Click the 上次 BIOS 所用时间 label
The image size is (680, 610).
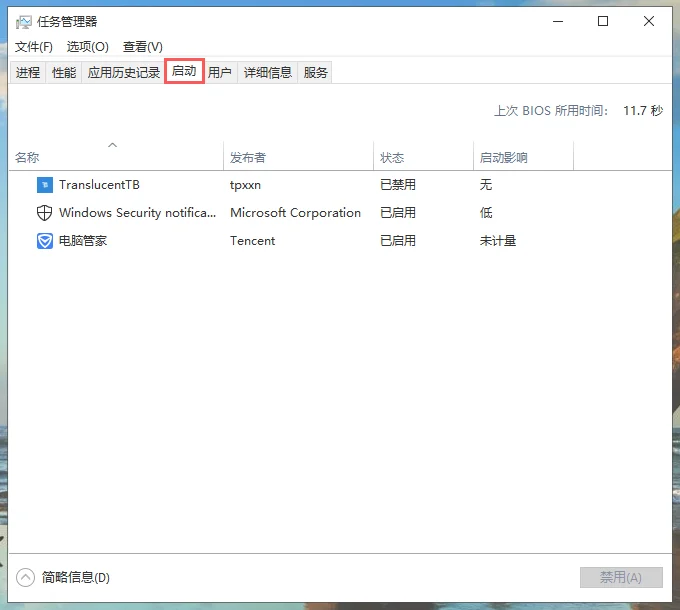[551, 111]
